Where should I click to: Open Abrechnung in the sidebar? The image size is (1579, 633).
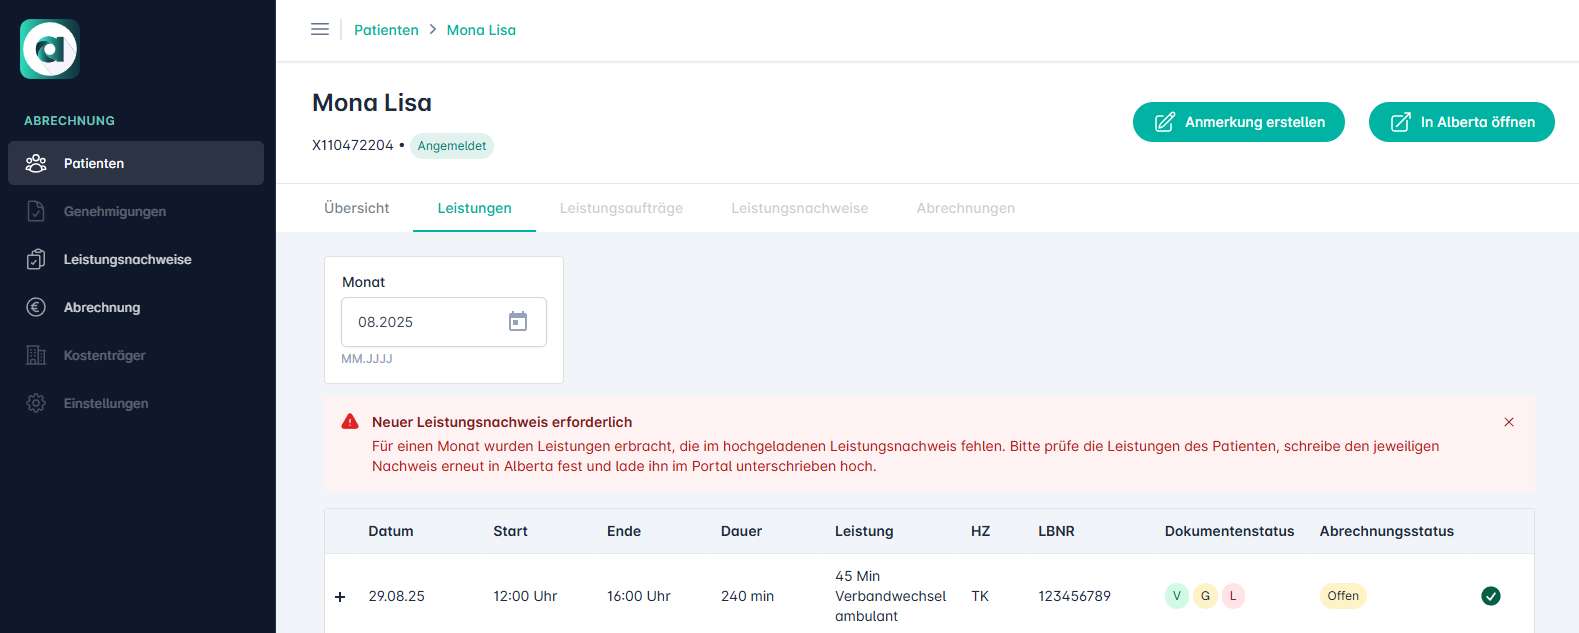click(102, 307)
